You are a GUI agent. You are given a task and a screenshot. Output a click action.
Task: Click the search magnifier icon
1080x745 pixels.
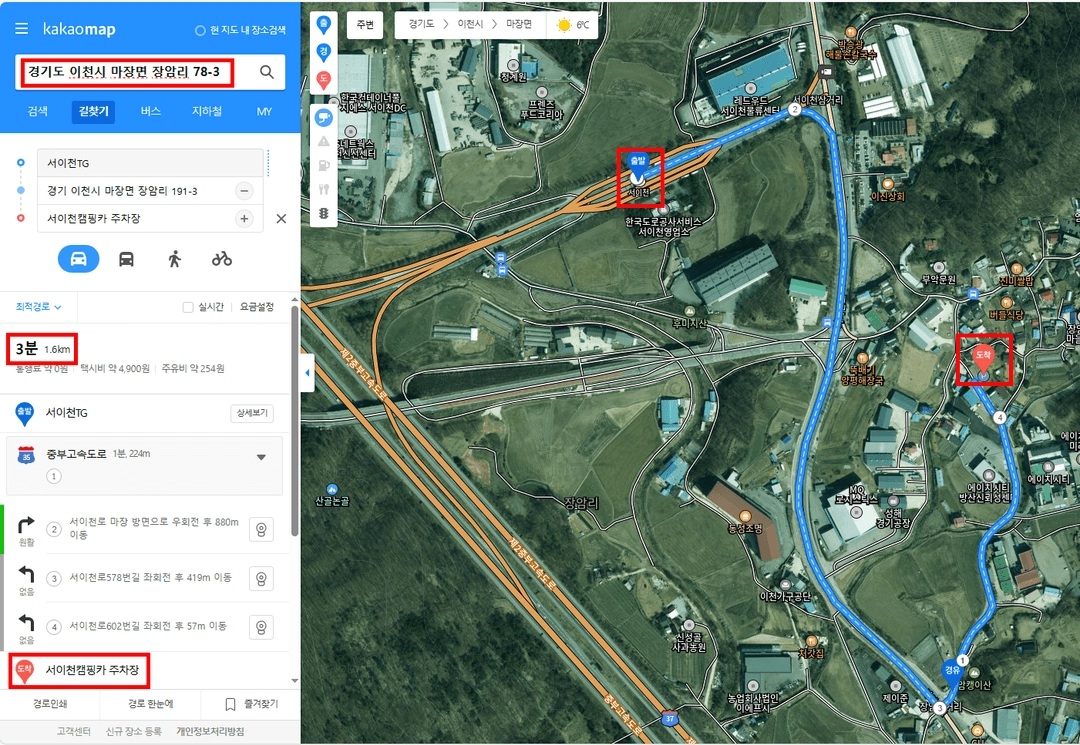(x=267, y=72)
